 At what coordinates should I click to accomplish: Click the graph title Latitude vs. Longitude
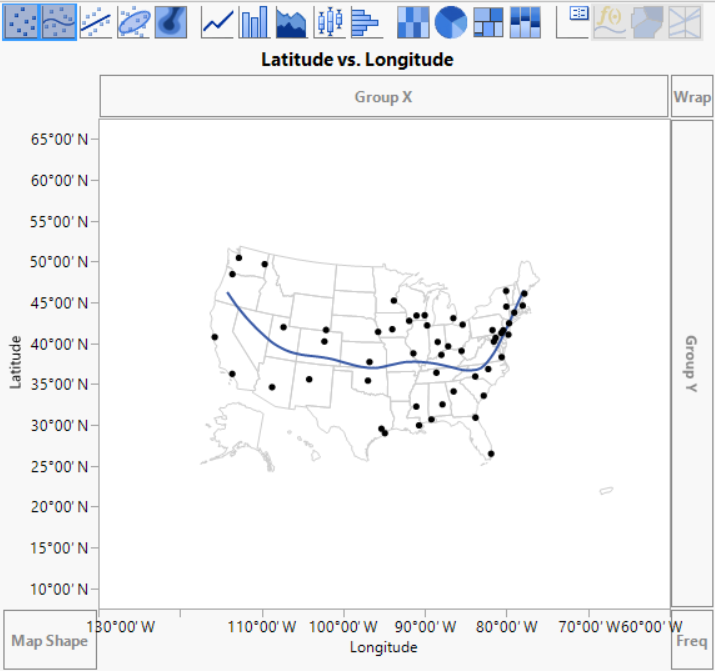[357, 60]
